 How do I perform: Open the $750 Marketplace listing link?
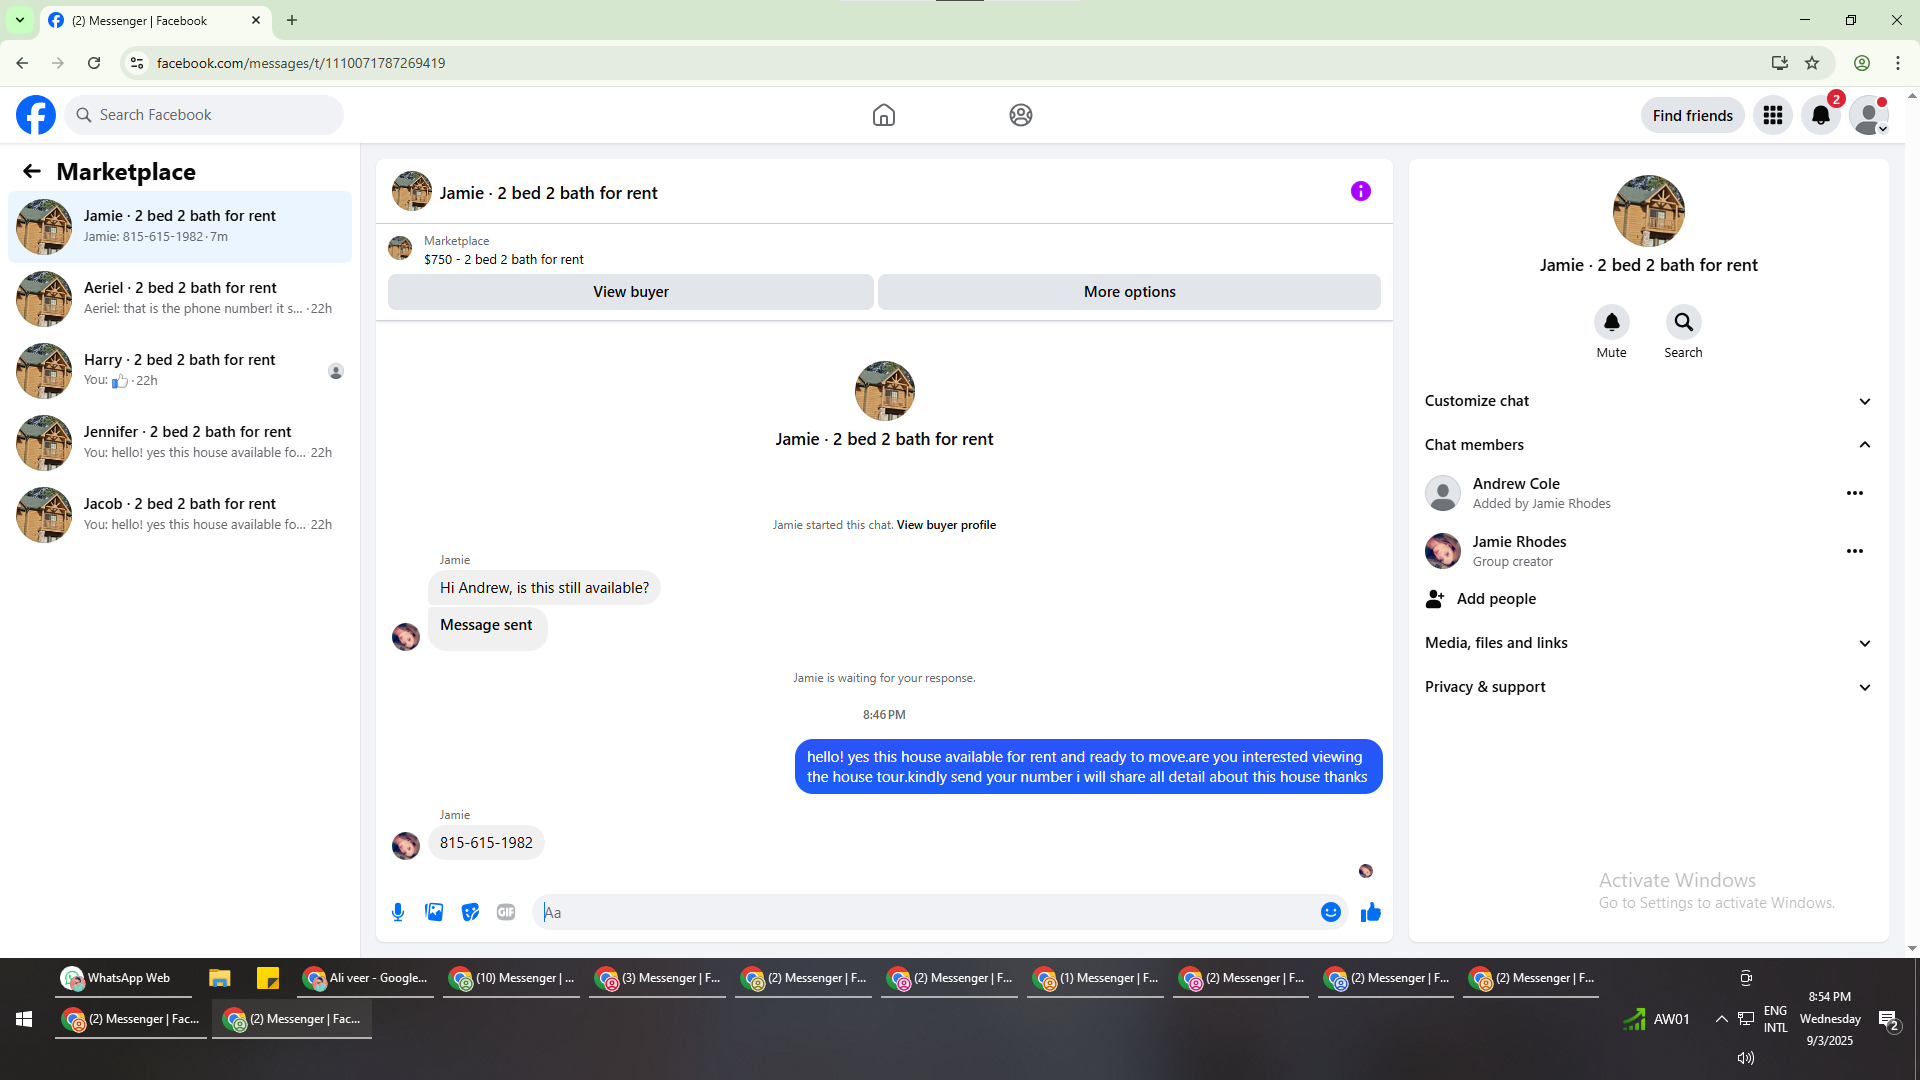(503, 259)
